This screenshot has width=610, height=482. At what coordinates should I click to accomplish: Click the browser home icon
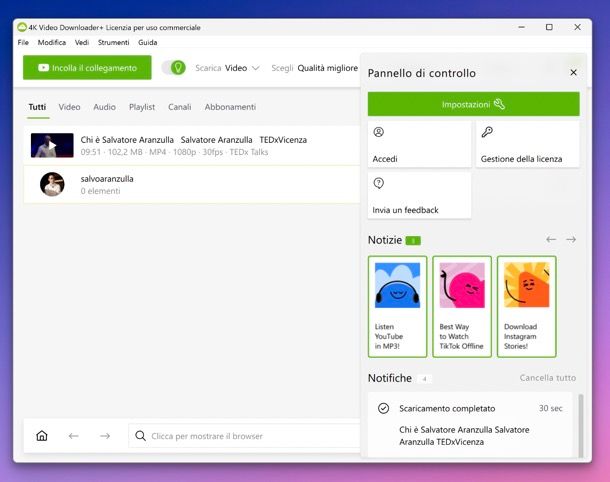(x=42, y=436)
